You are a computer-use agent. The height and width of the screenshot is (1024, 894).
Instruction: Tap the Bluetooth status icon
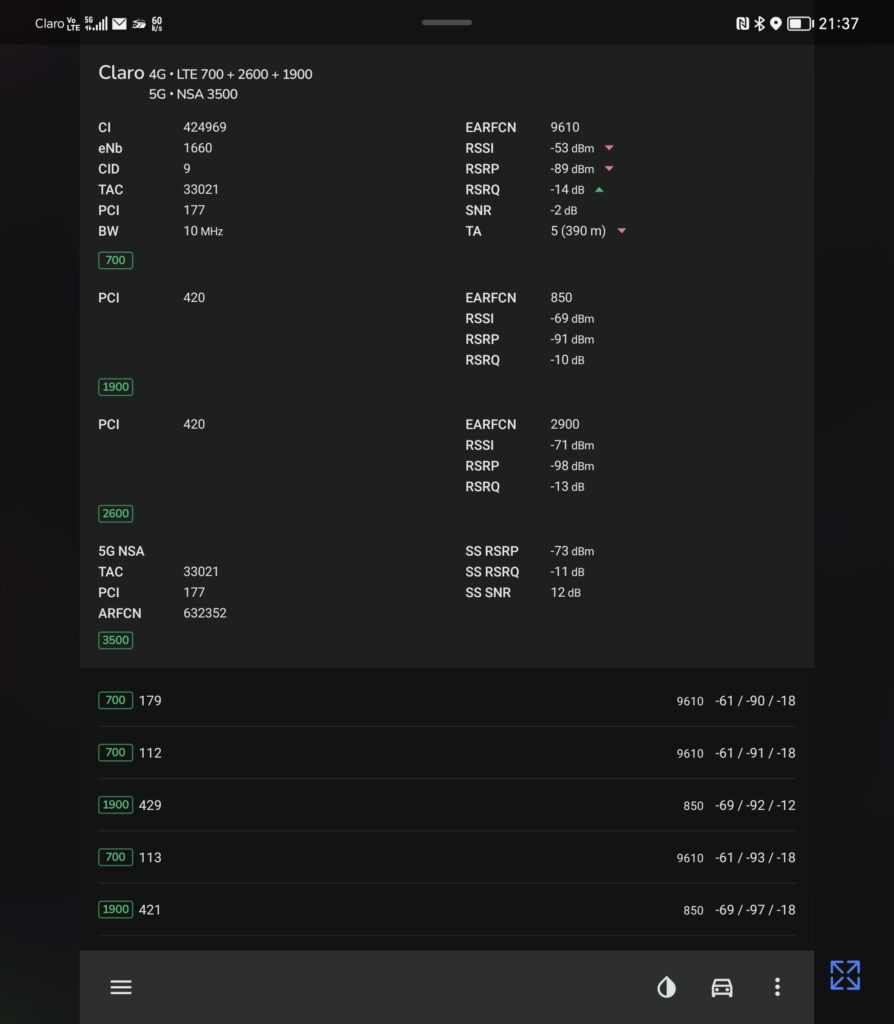pos(759,24)
